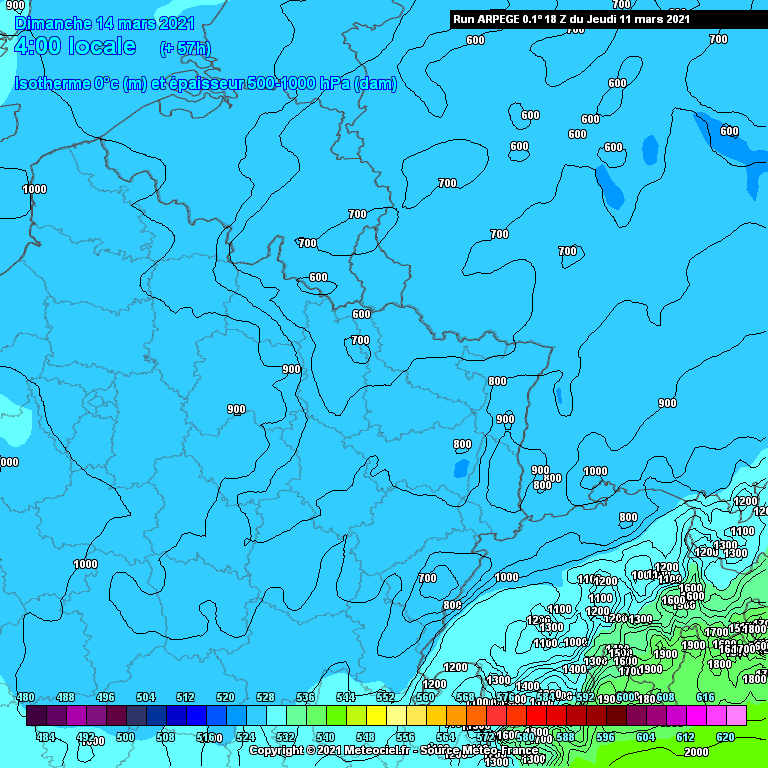Click the Meteociel.fr copyright text
The image size is (768, 768).
[x=328, y=750]
